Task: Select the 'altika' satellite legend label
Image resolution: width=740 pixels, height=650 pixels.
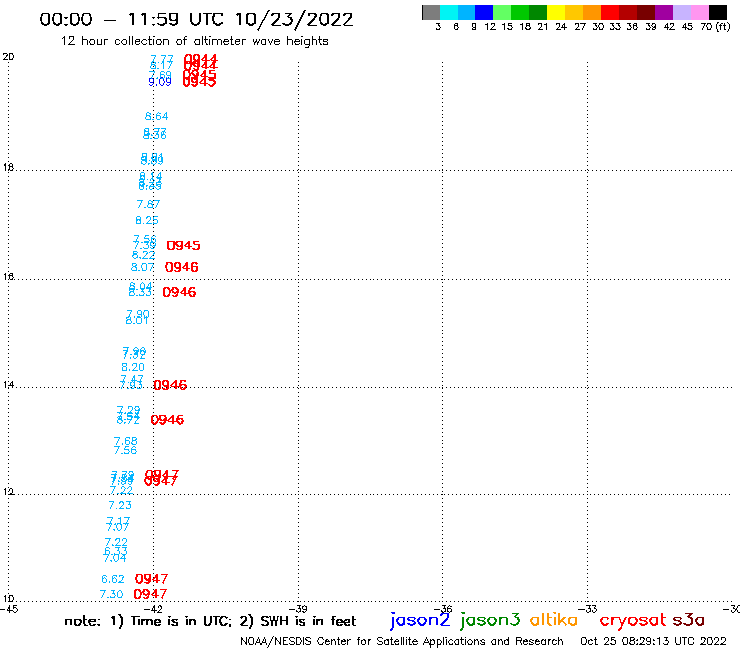Action: (x=554, y=620)
